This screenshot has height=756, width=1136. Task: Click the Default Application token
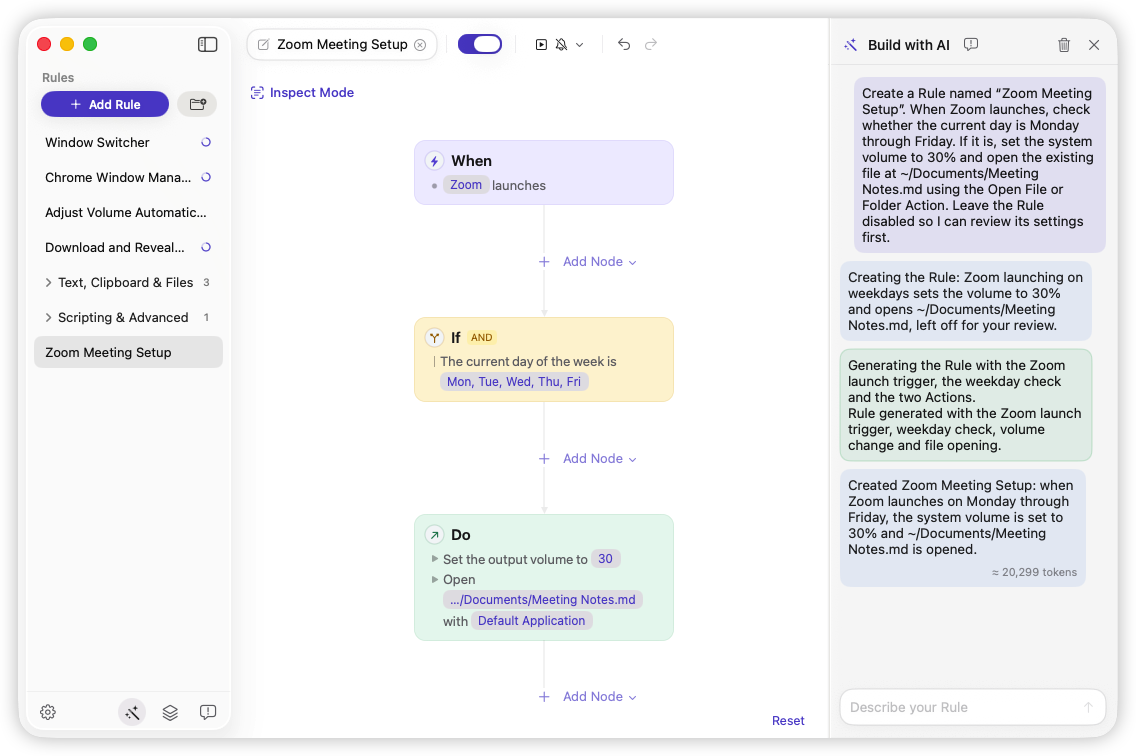tap(532, 620)
